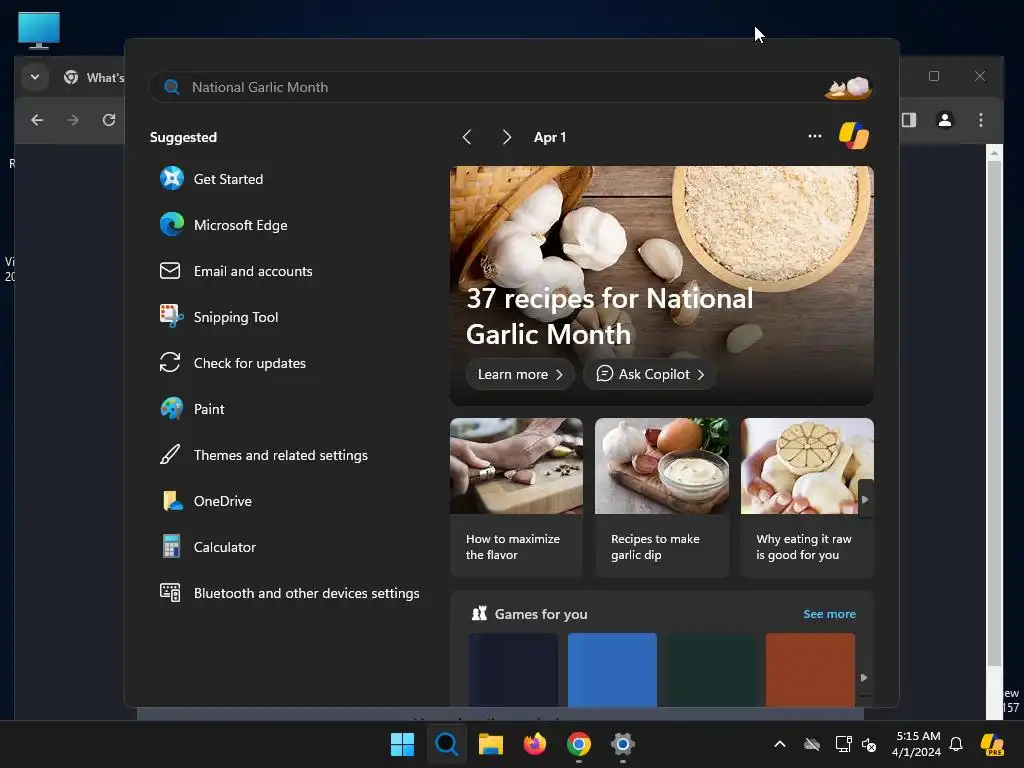Launch Firefox from taskbar
Image resolution: width=1024 pixels, height=768 pixels.
[535, 744]
